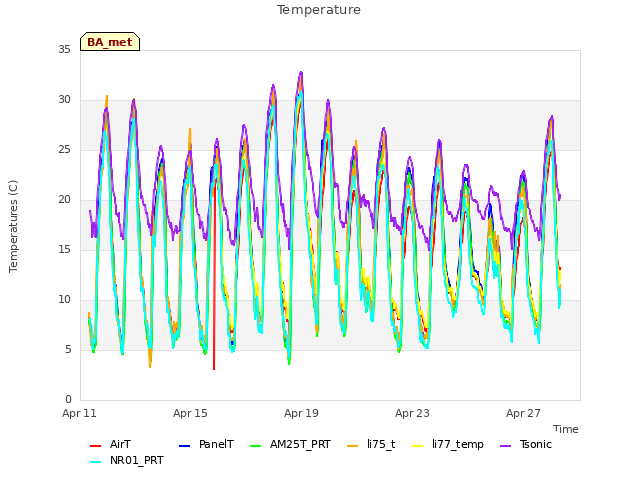Click the Temperatures (C) y-axis title

pyautogui.click(x=13, y=226)
